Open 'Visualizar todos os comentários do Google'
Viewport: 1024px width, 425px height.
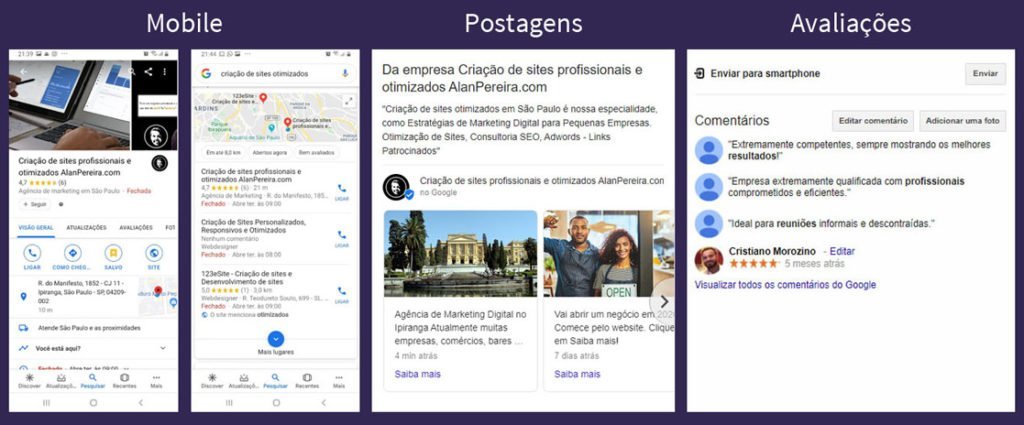(786, 285)
